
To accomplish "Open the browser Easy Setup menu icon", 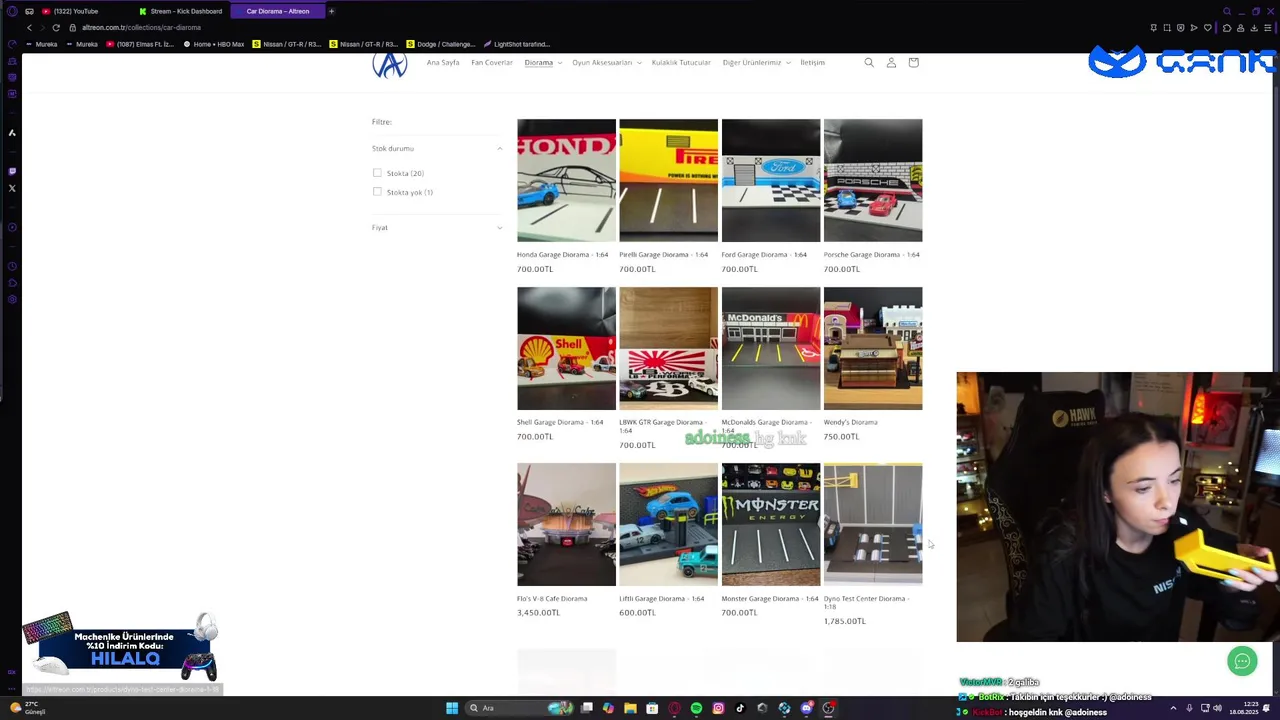I will (x=1267, y=27).
